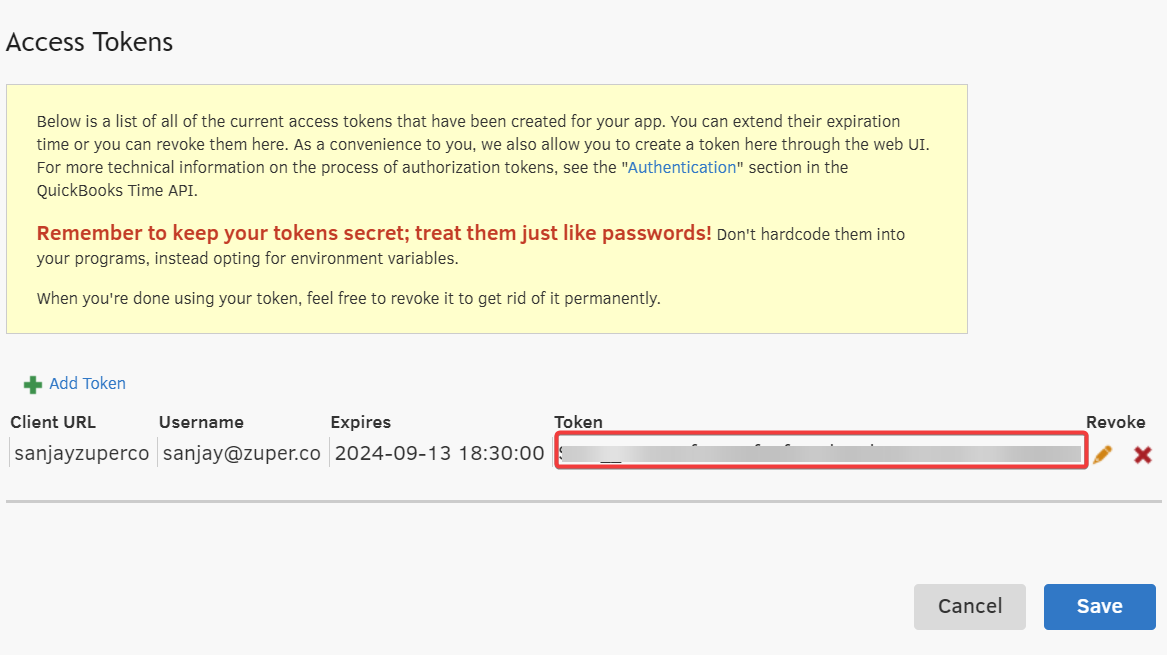Click the Client URL column header

pos(53,422)
